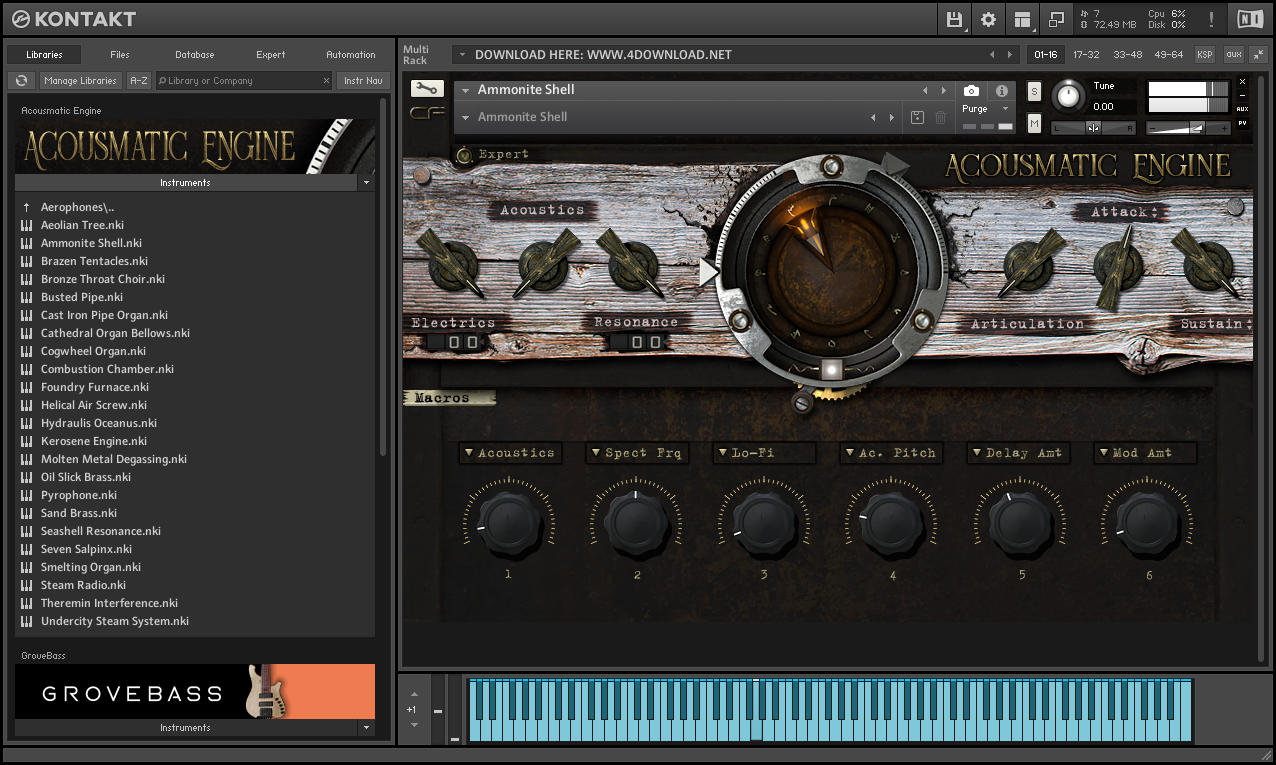
Task: Toggle the PV button on instrument header
Action: tap(1243, 123)
